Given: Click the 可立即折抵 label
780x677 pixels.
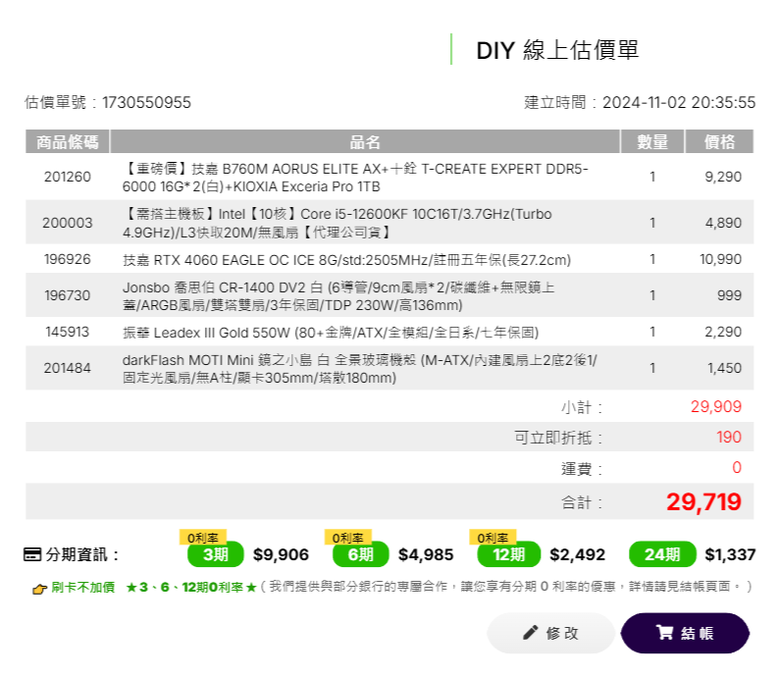Looking at the screenshot, I should 558,438.
